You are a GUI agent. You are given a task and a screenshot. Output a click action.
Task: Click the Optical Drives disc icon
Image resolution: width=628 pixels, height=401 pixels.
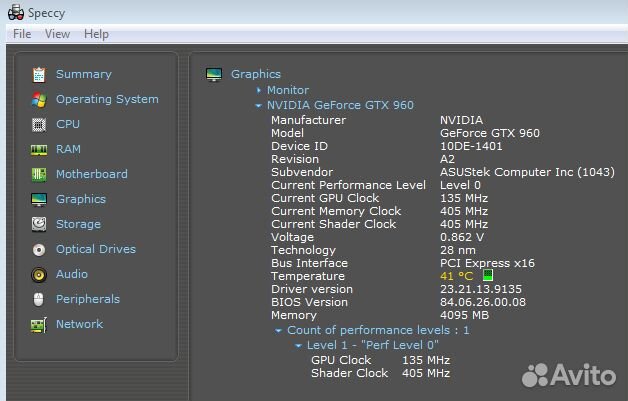tap(39, 250)
